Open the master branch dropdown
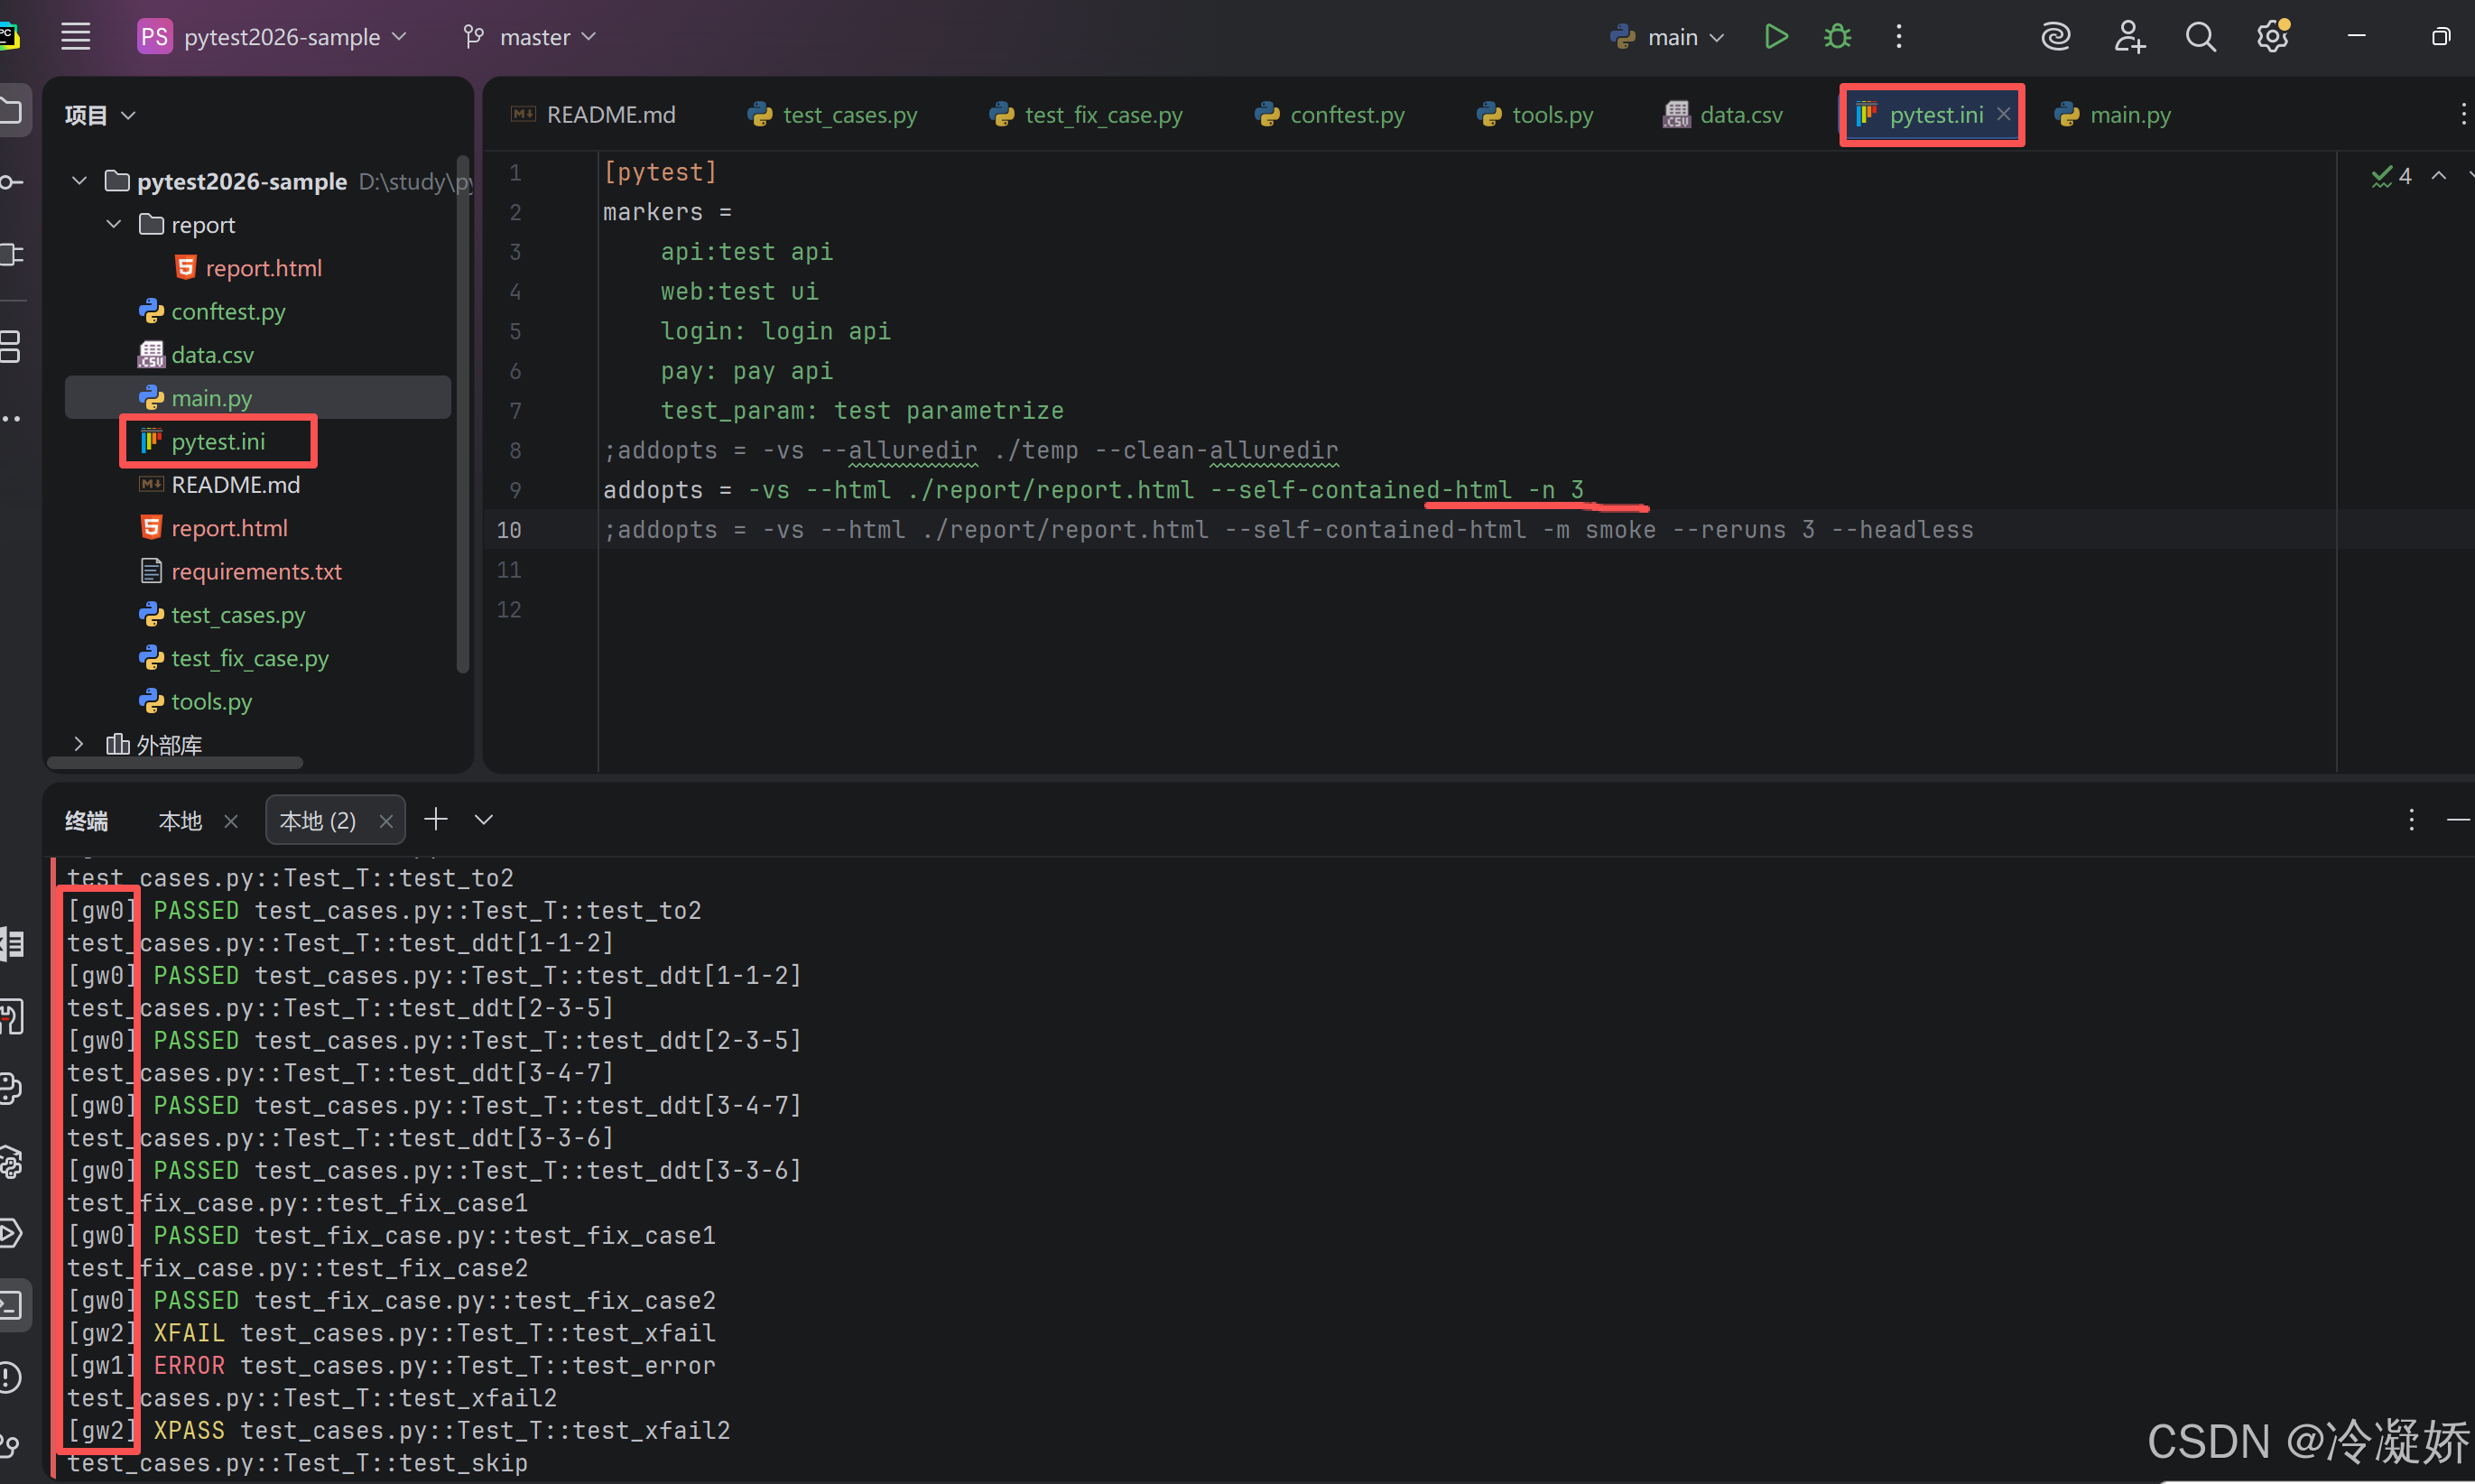Viewport: 2475px width, 1484px height. pyautogui.click(x=530, y=37)
